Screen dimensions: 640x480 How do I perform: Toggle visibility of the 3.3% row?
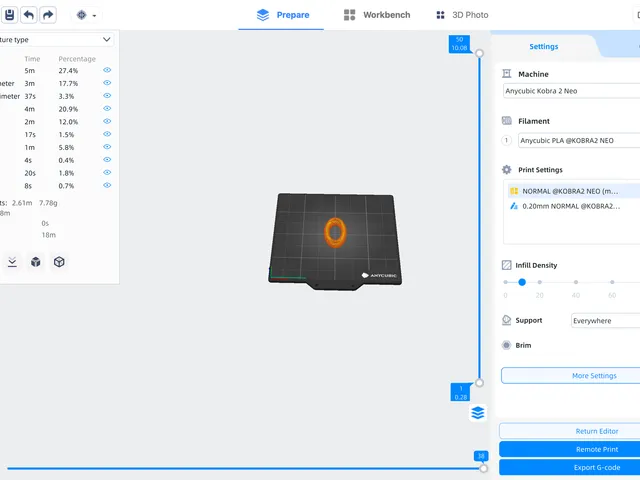point(107,96)
